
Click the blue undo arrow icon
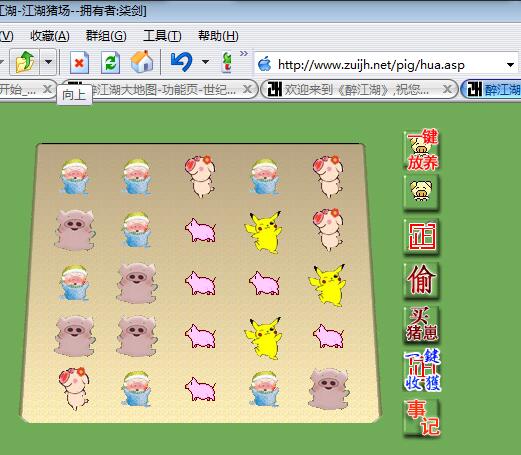click(x=181, y=62)
